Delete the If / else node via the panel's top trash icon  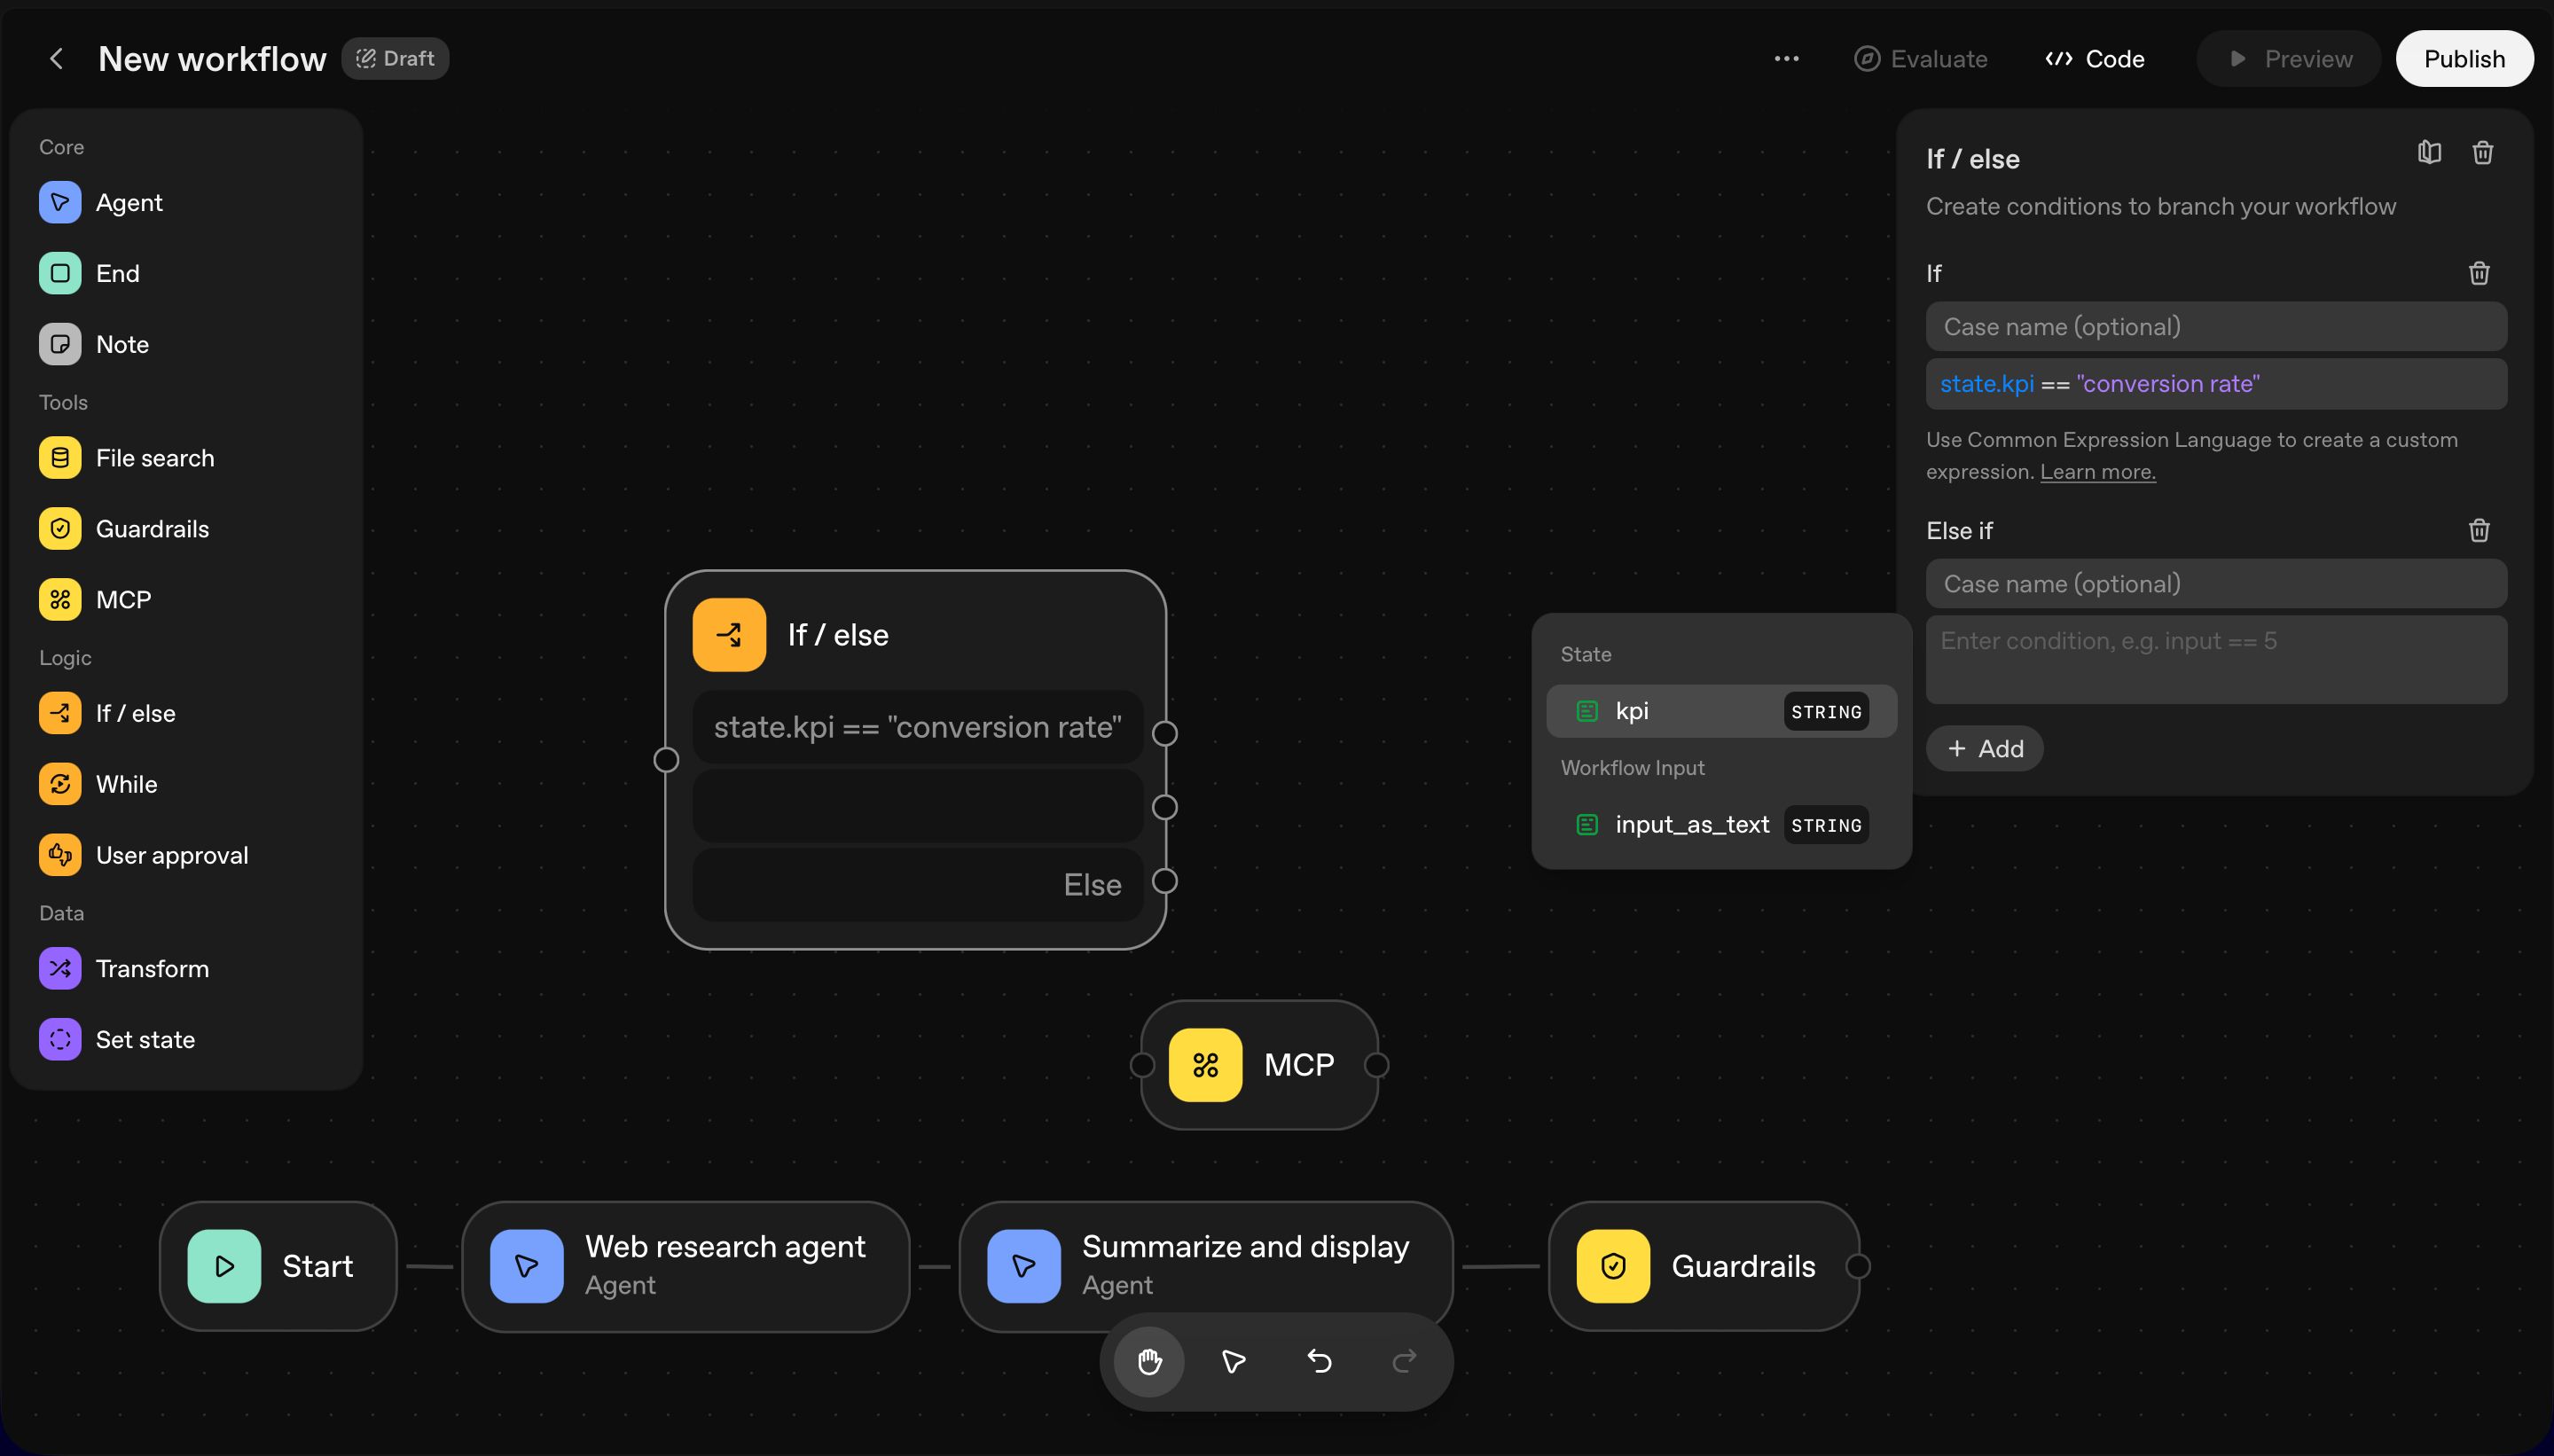(2482, 153)
